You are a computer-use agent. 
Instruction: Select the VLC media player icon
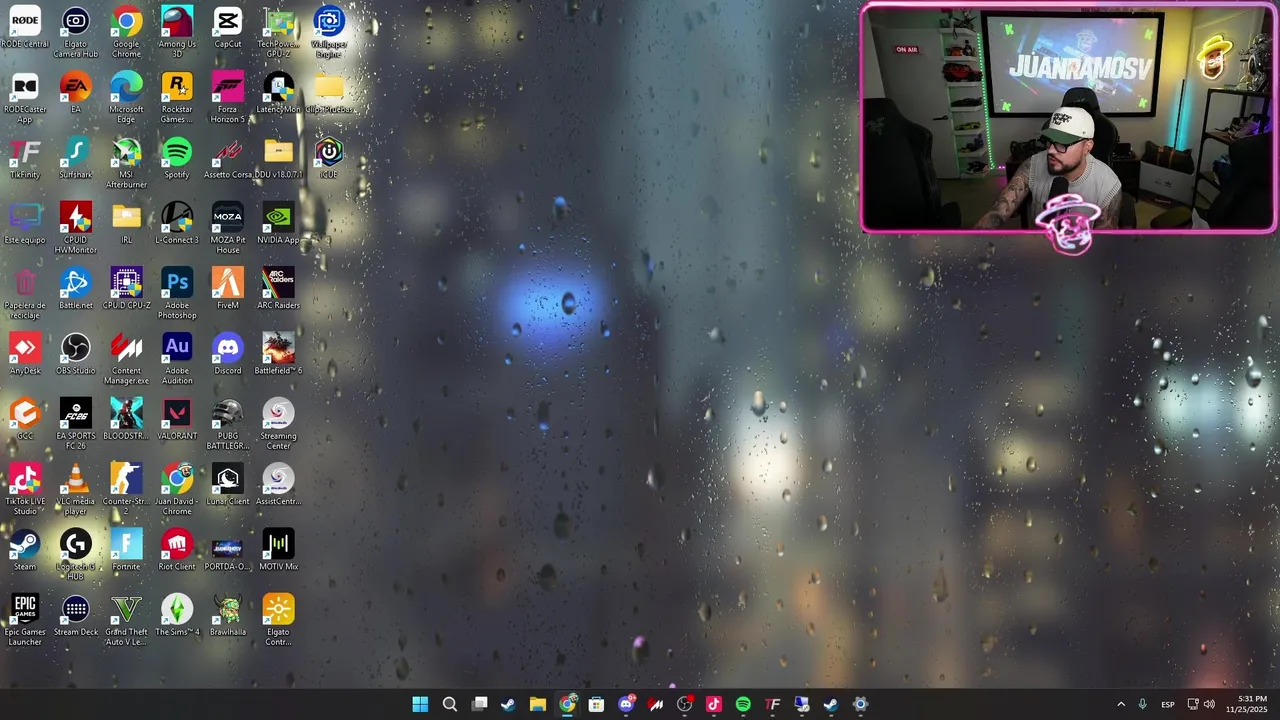coord(76,490)
